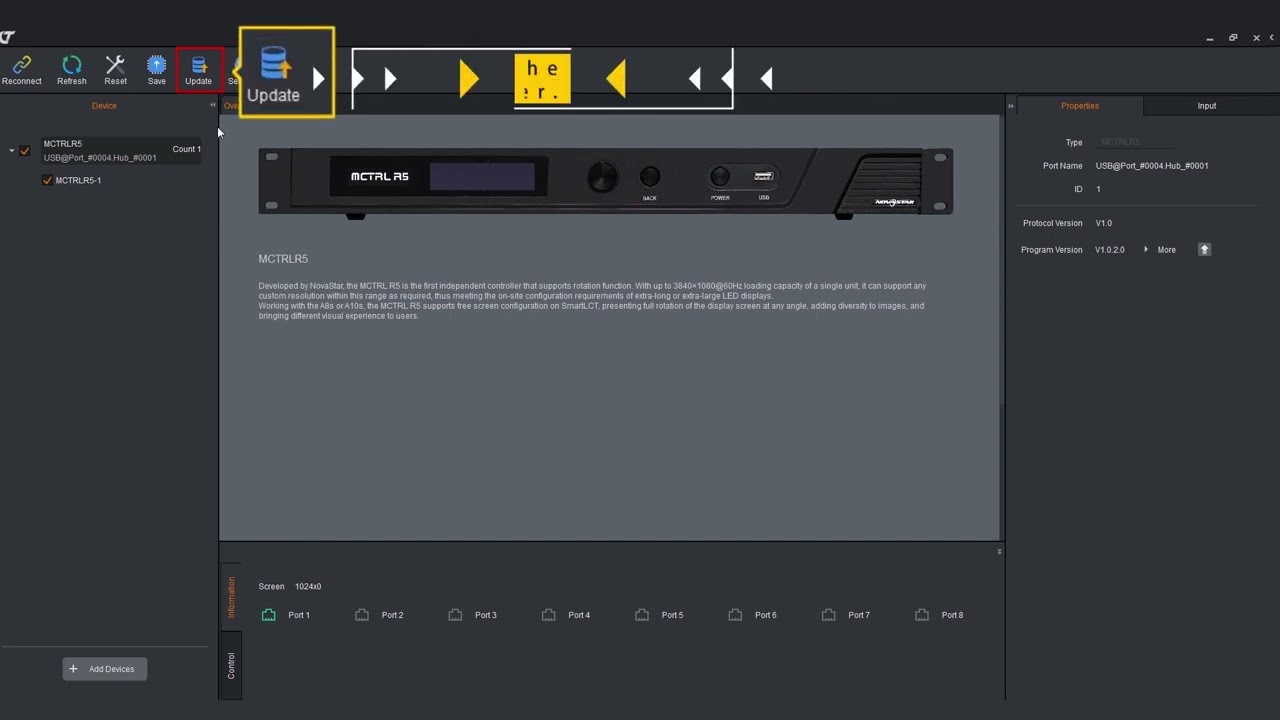The width and height of the screenshot is (1280, 720).
Task: Click the Port Name value in Properties
Action: coord(1152,166)
